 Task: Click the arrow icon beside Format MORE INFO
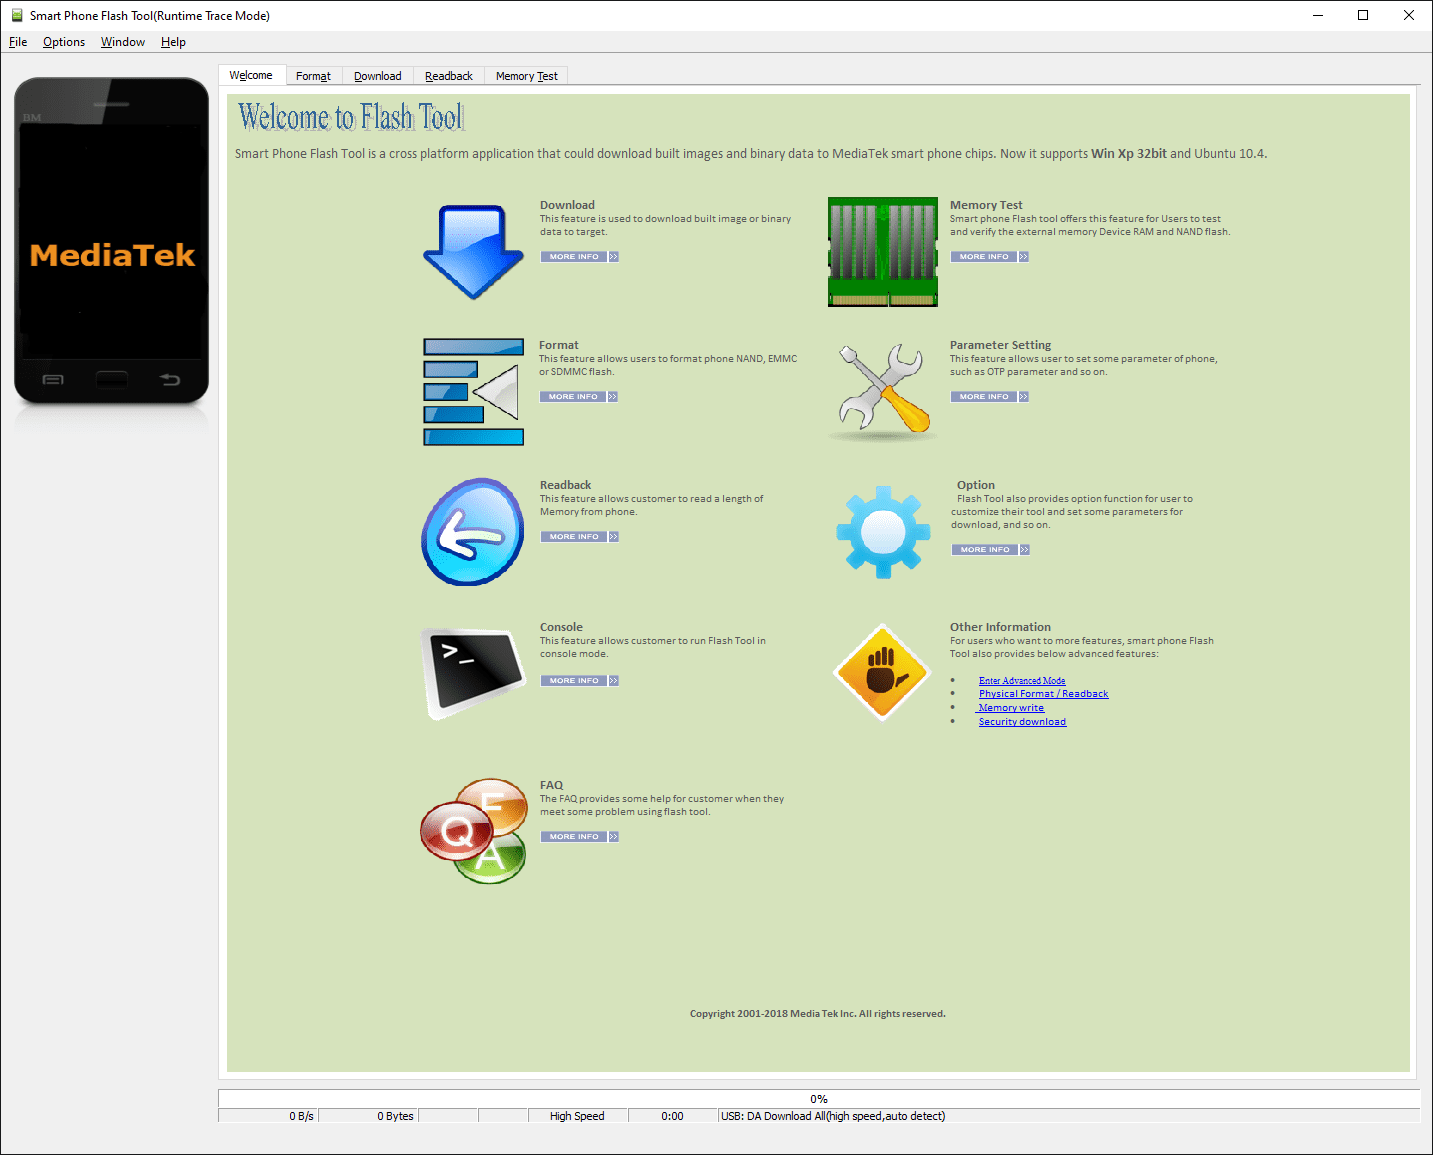pyautogui.click(x=613, y=397)
